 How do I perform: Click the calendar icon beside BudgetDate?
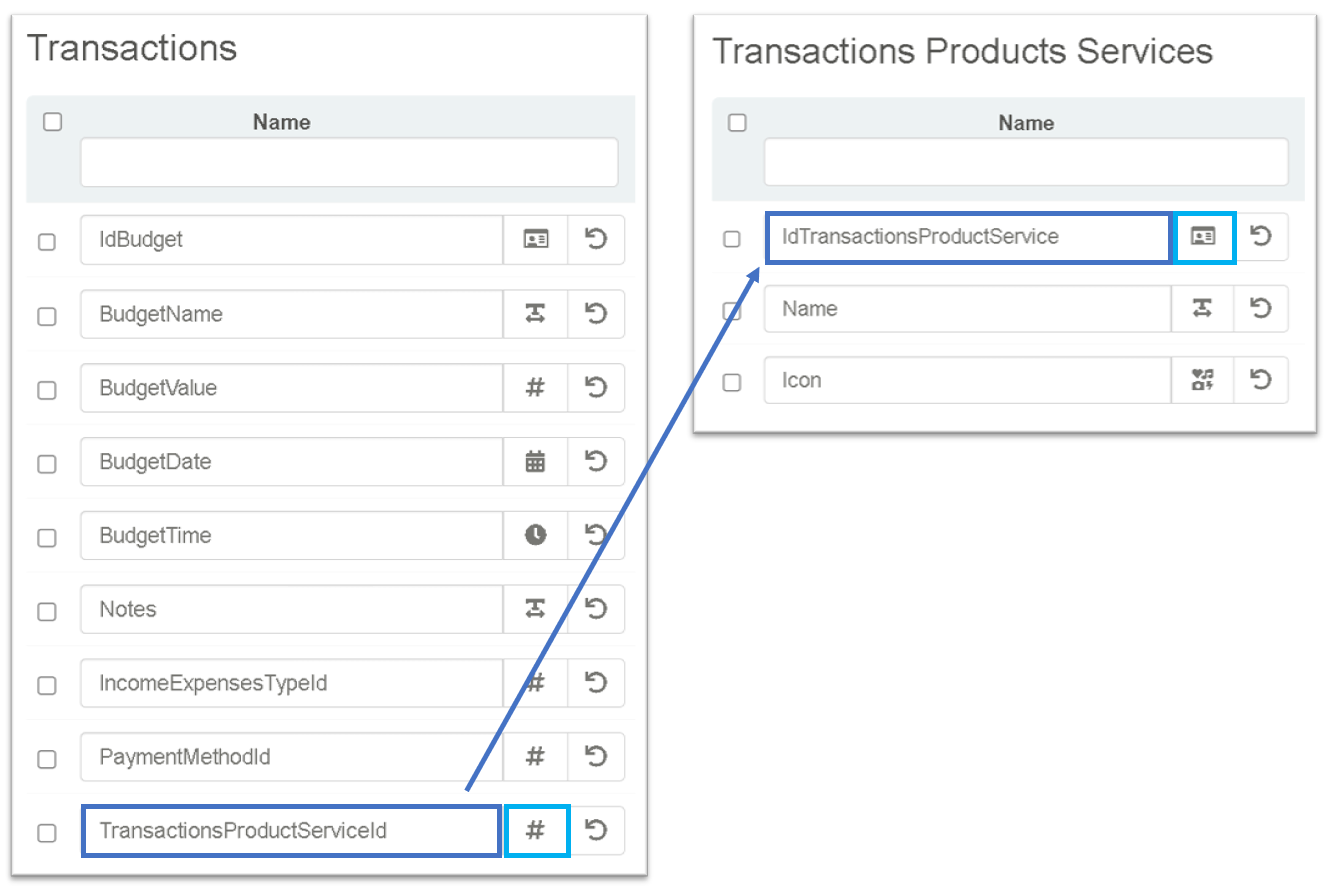click(x=535, y=462)
